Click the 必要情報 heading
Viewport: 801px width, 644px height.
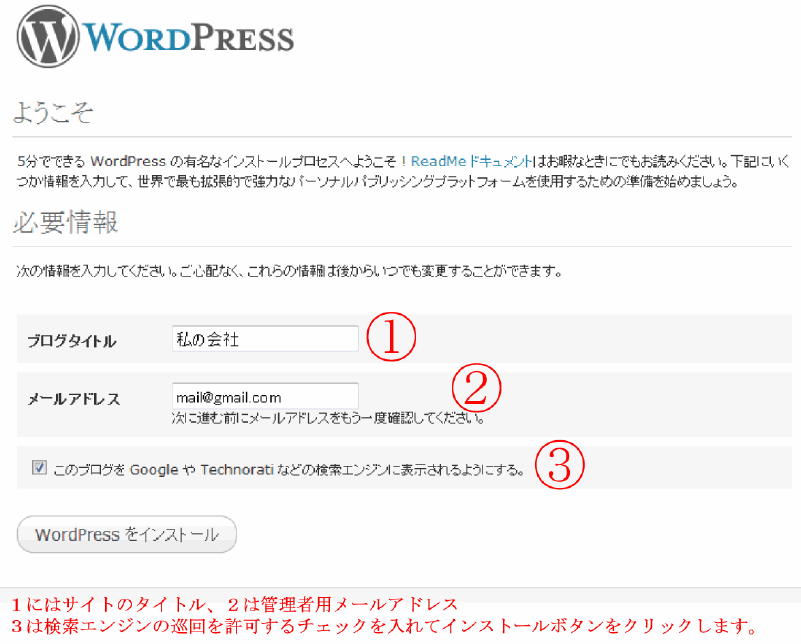coord(65,222)
